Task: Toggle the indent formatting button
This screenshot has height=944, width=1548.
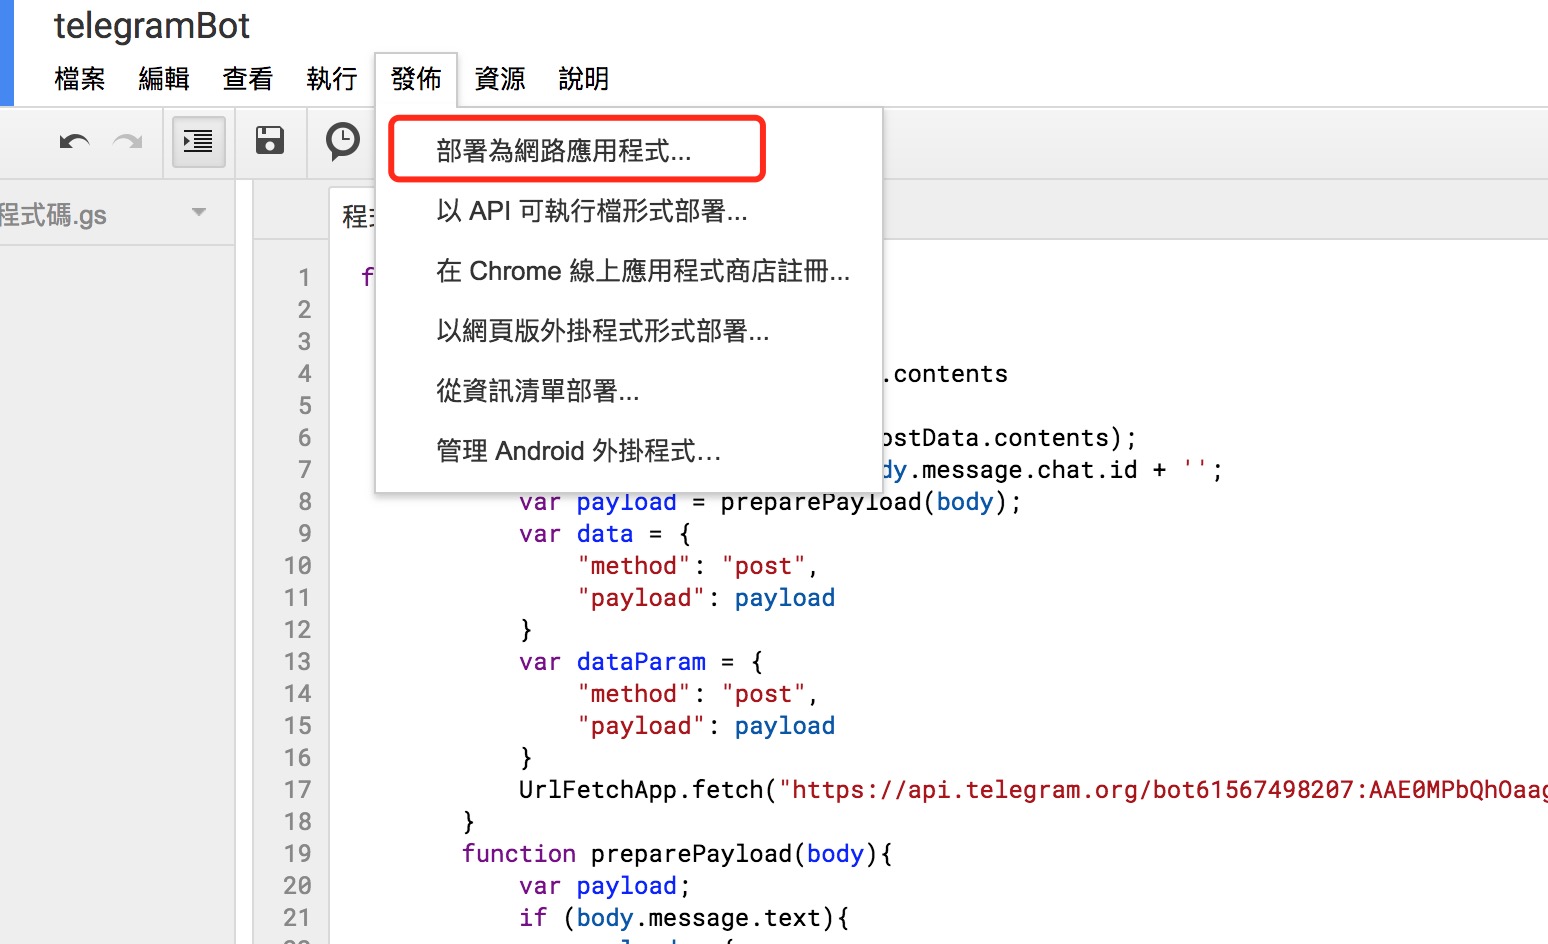Action: [198, 141]
